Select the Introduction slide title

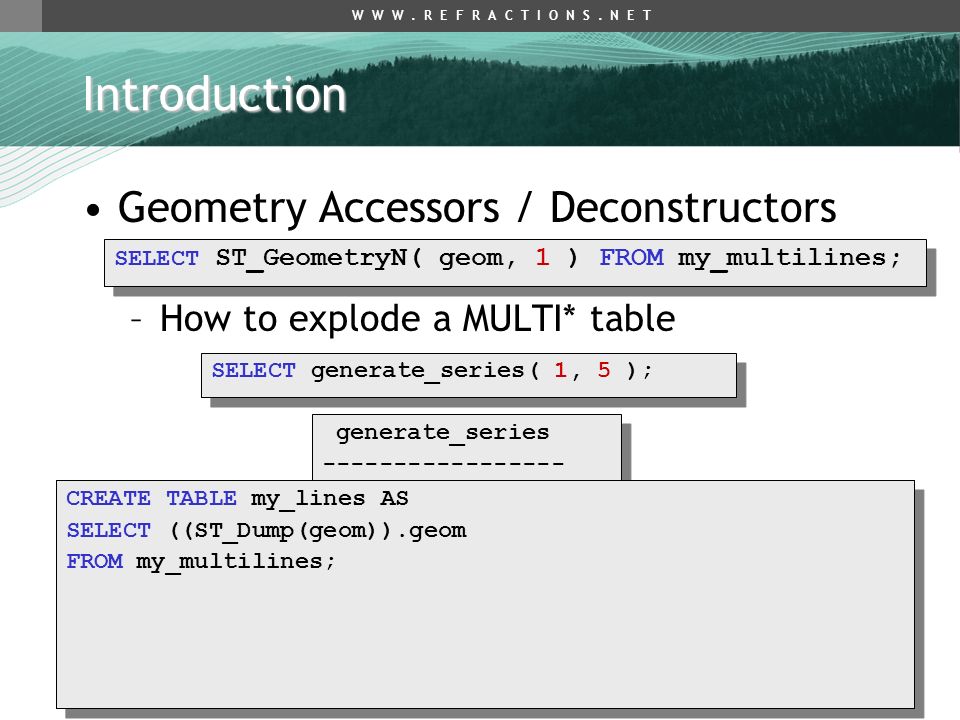[215, 94]
